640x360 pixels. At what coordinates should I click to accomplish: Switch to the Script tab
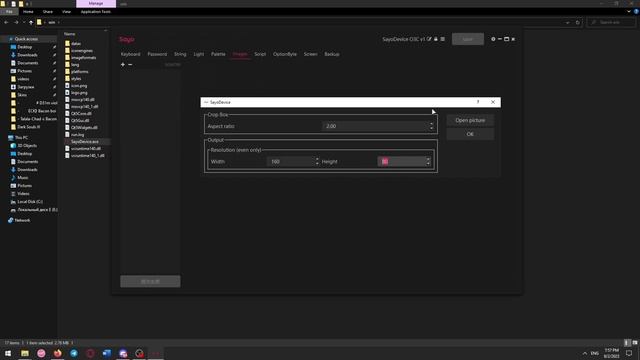tap(260, 54)
